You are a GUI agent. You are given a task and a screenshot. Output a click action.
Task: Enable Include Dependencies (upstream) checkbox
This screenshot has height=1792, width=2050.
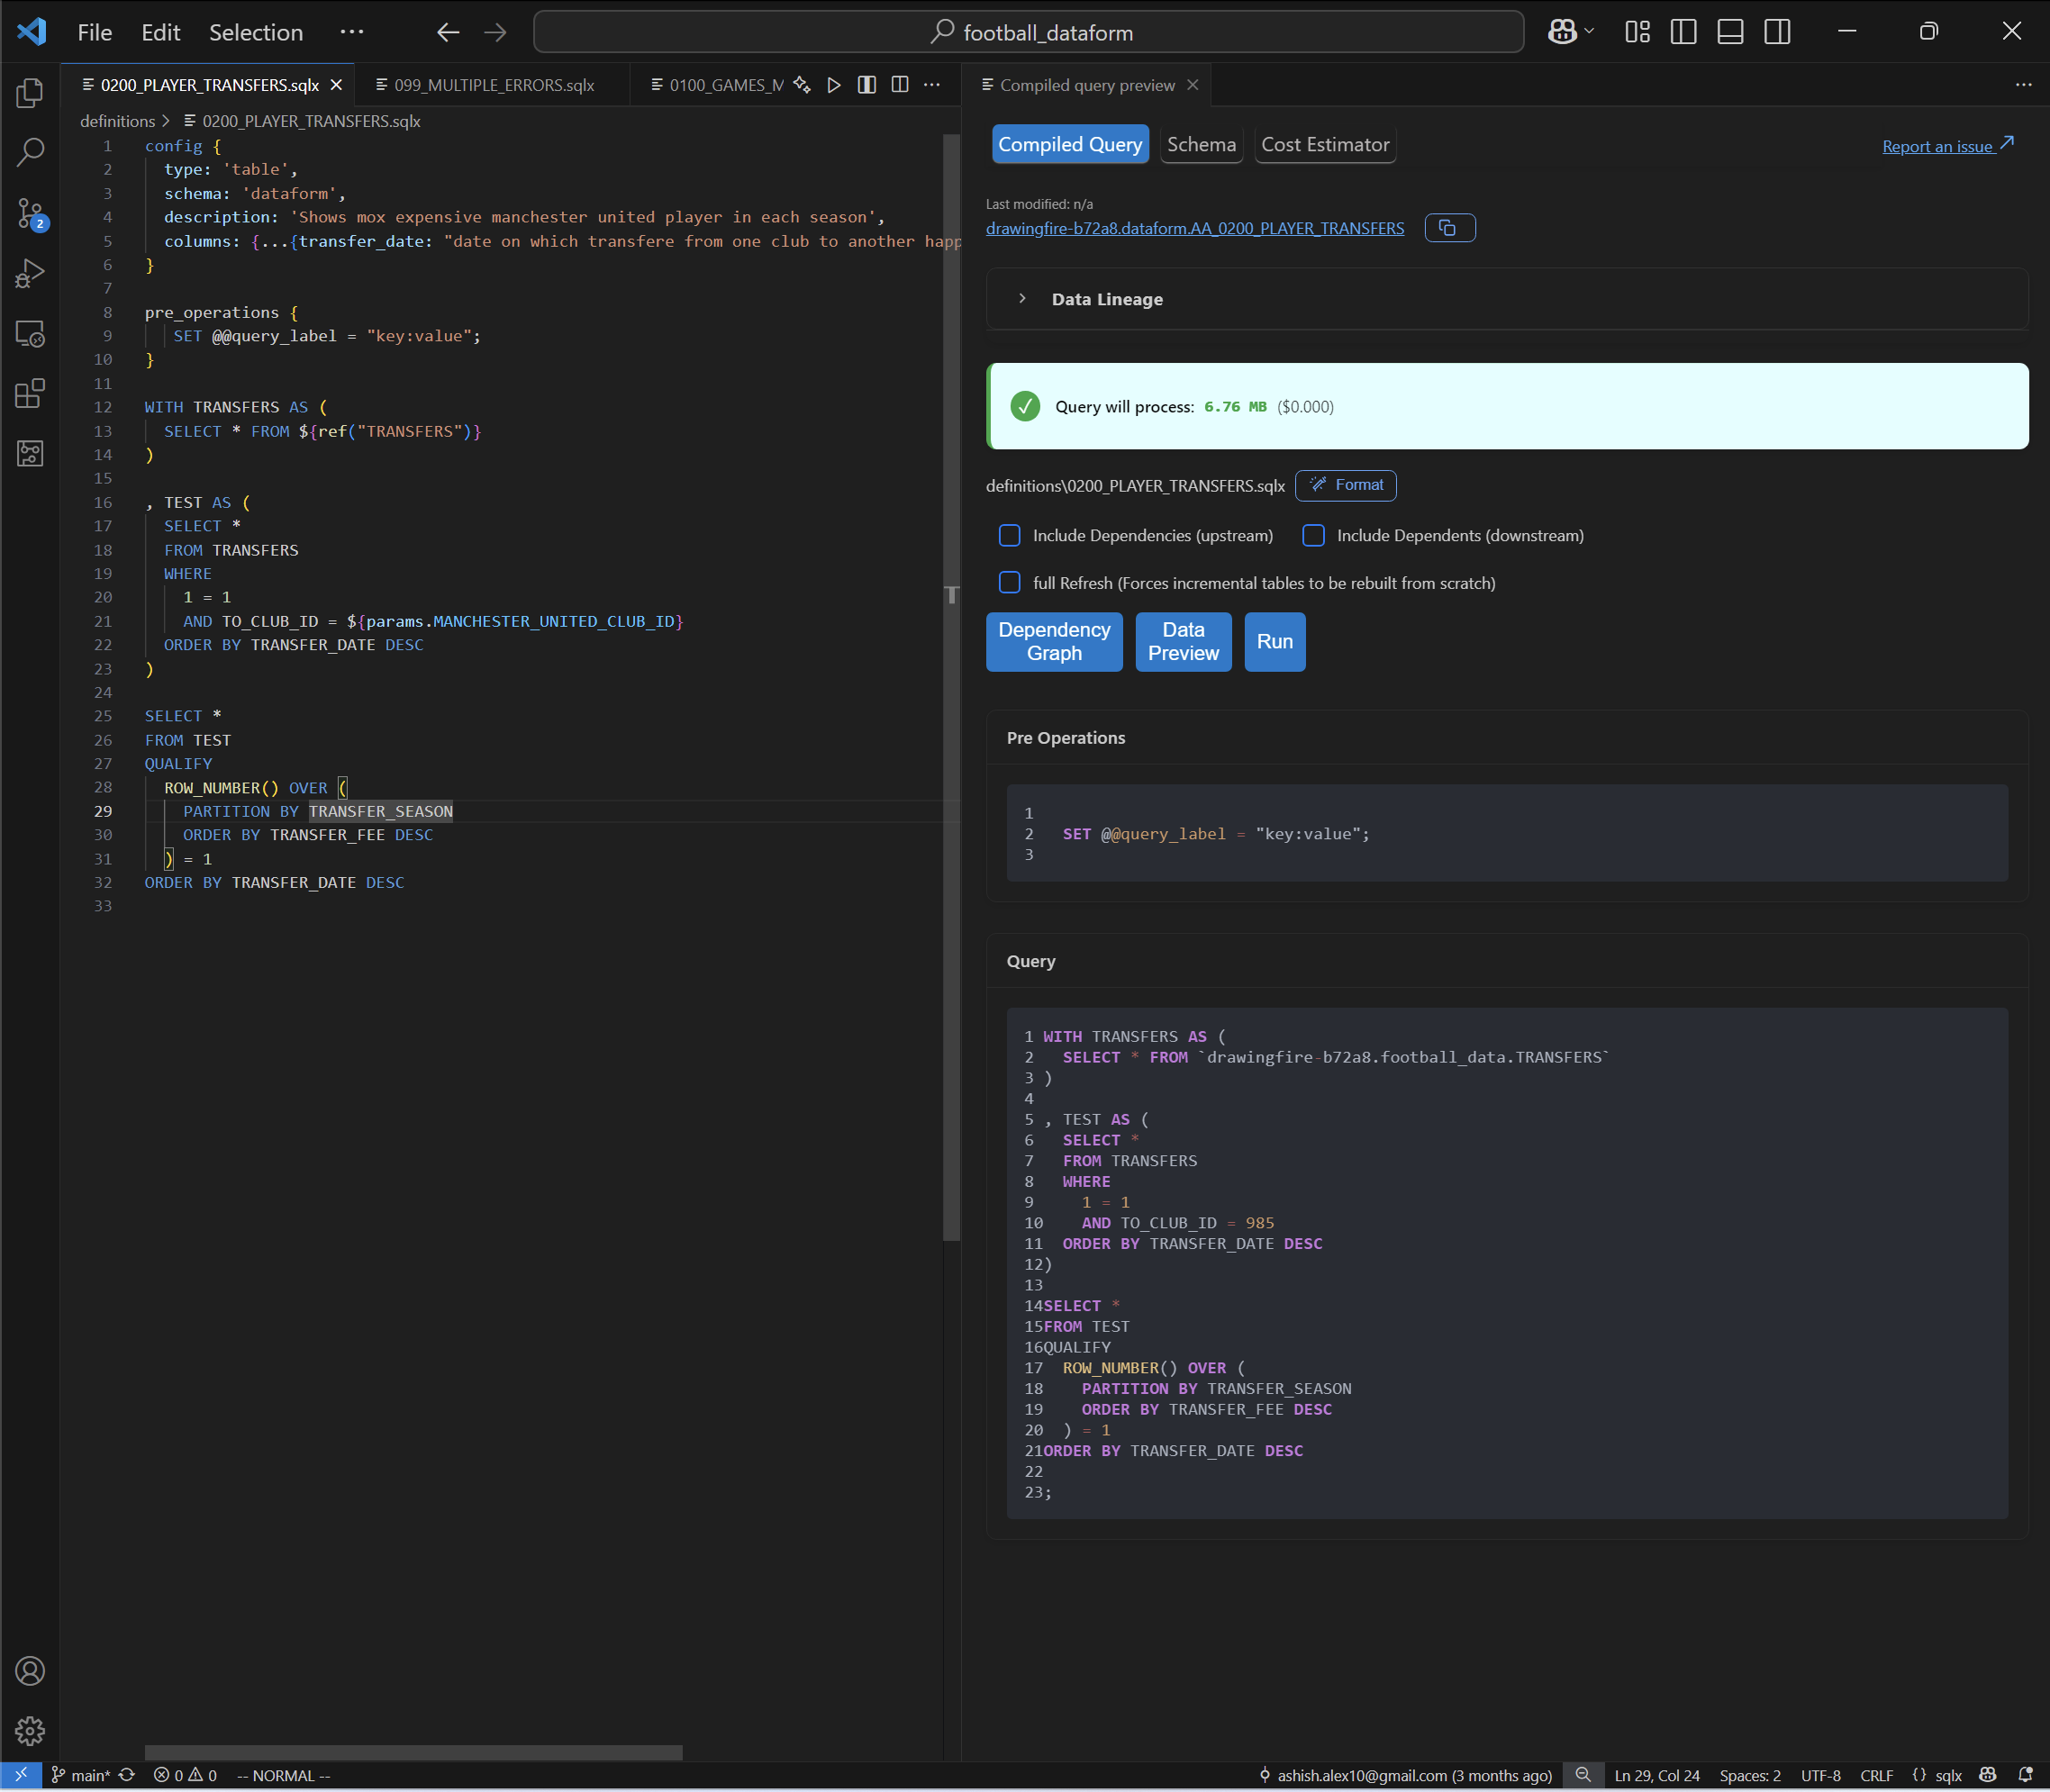click(1010, 536)
